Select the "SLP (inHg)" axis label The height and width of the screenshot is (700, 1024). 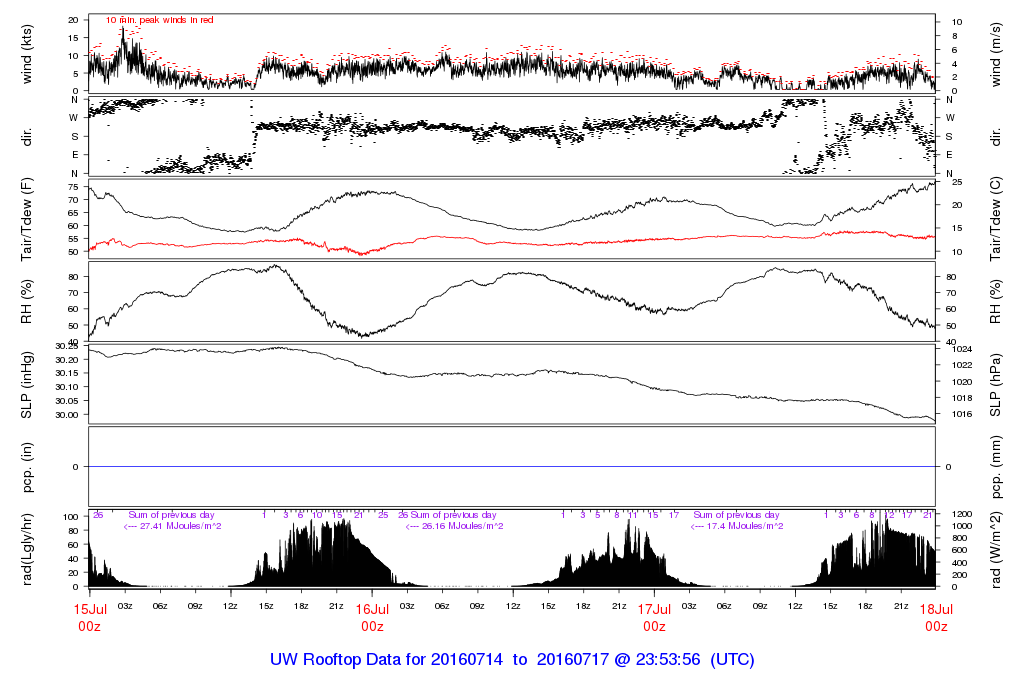27,385
